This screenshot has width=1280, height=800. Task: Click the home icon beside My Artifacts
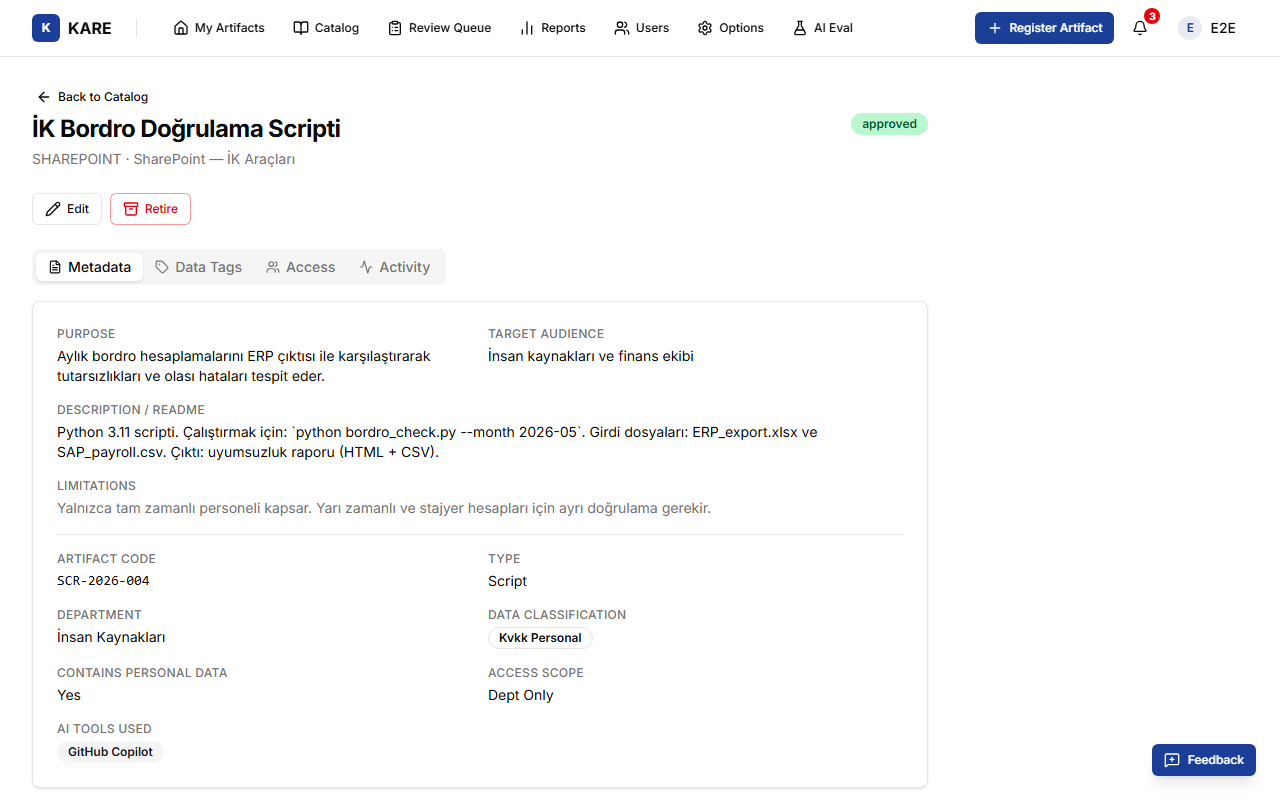click(181, 28)
